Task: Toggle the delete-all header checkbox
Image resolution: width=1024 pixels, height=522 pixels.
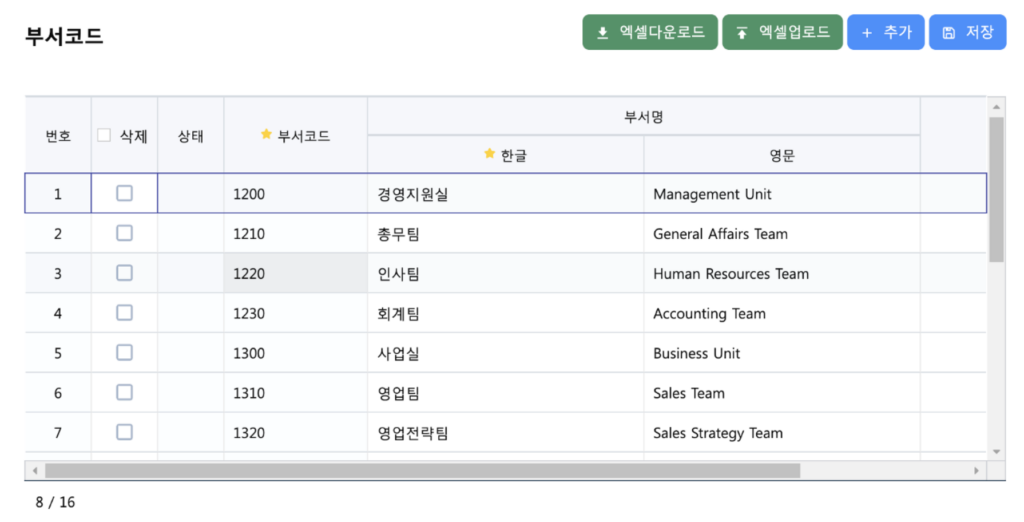Action: tap(104, 136)
